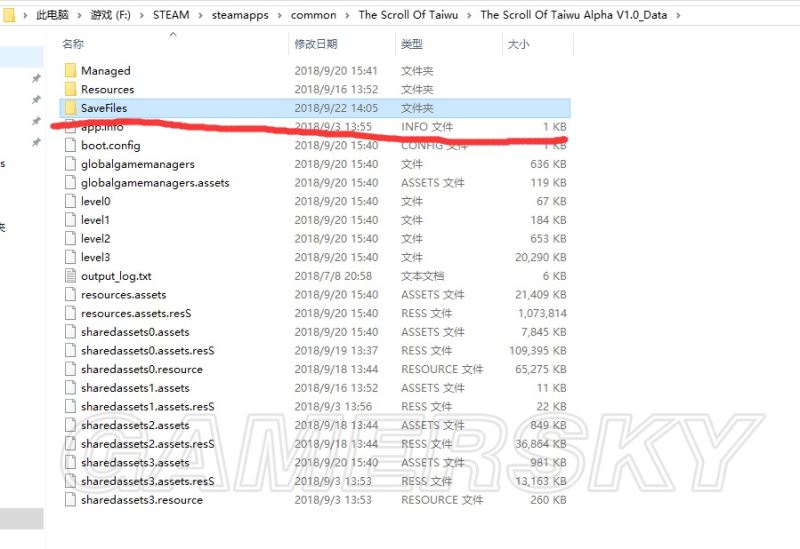Image resolution: width=800 pixels, height=549 pixels.
Task: Expand the chevron after The Scroll Of Taiwu
Action: coord(469,15)
